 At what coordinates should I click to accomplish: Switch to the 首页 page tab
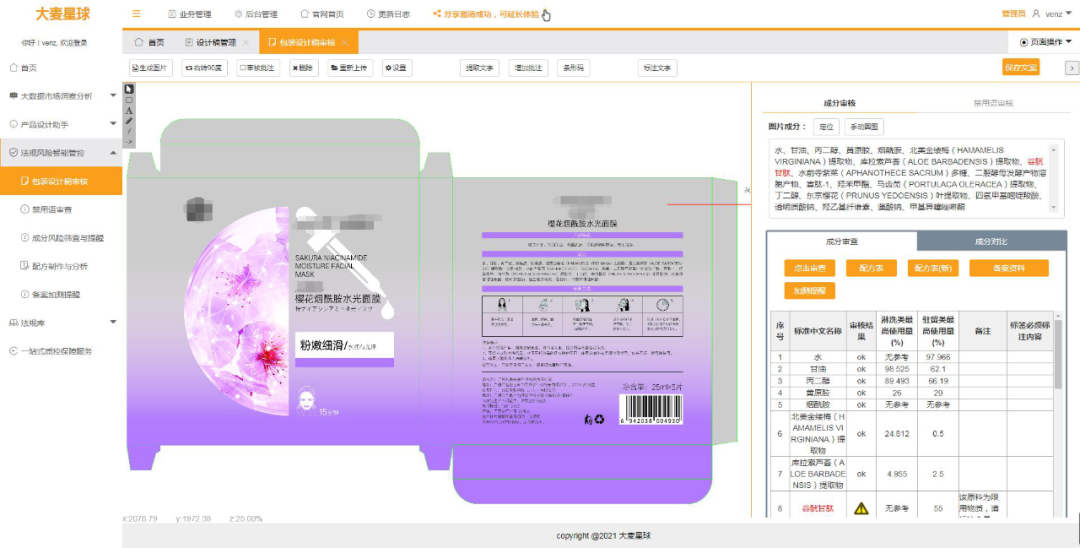[x=149, y=43]
